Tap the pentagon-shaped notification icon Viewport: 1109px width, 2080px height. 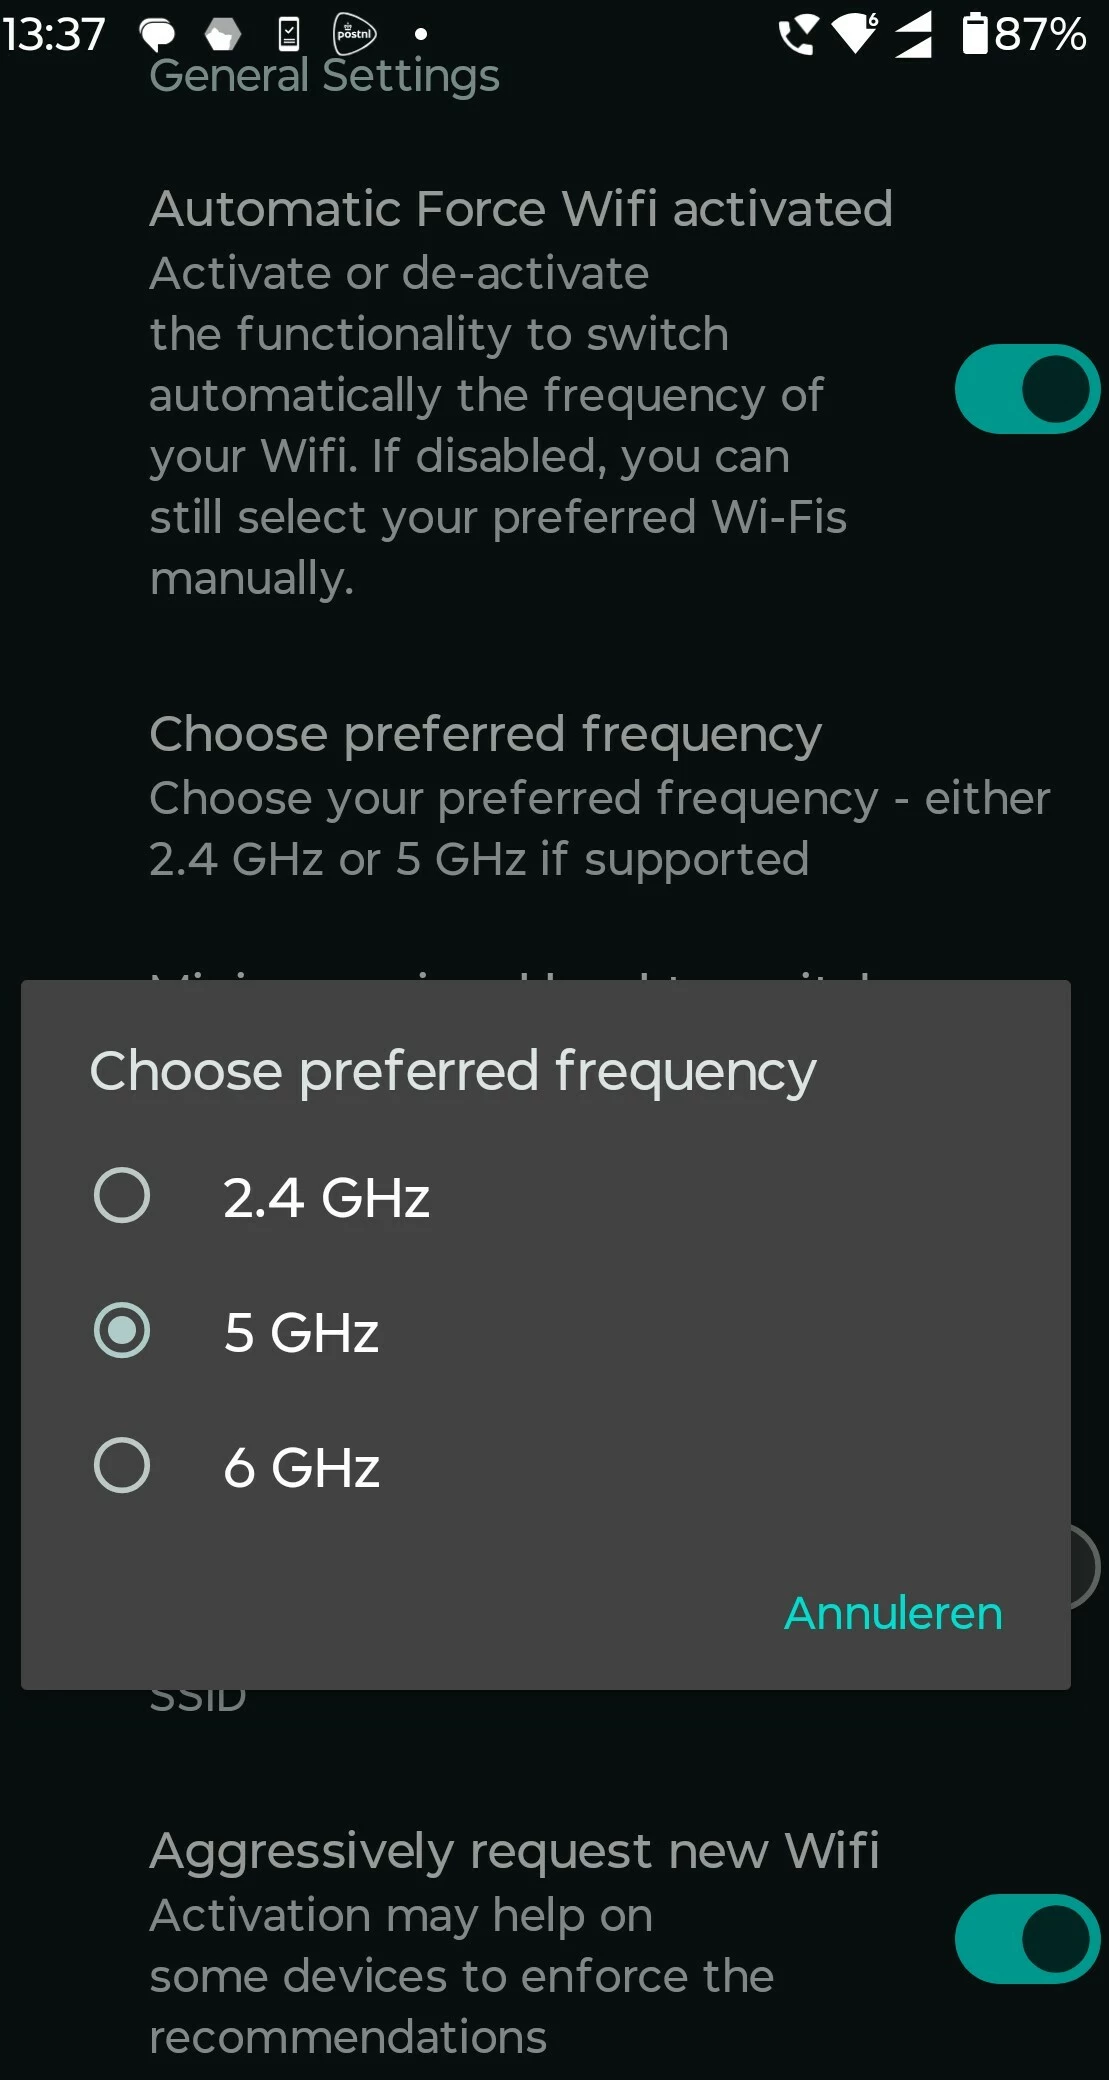point(222,35)
